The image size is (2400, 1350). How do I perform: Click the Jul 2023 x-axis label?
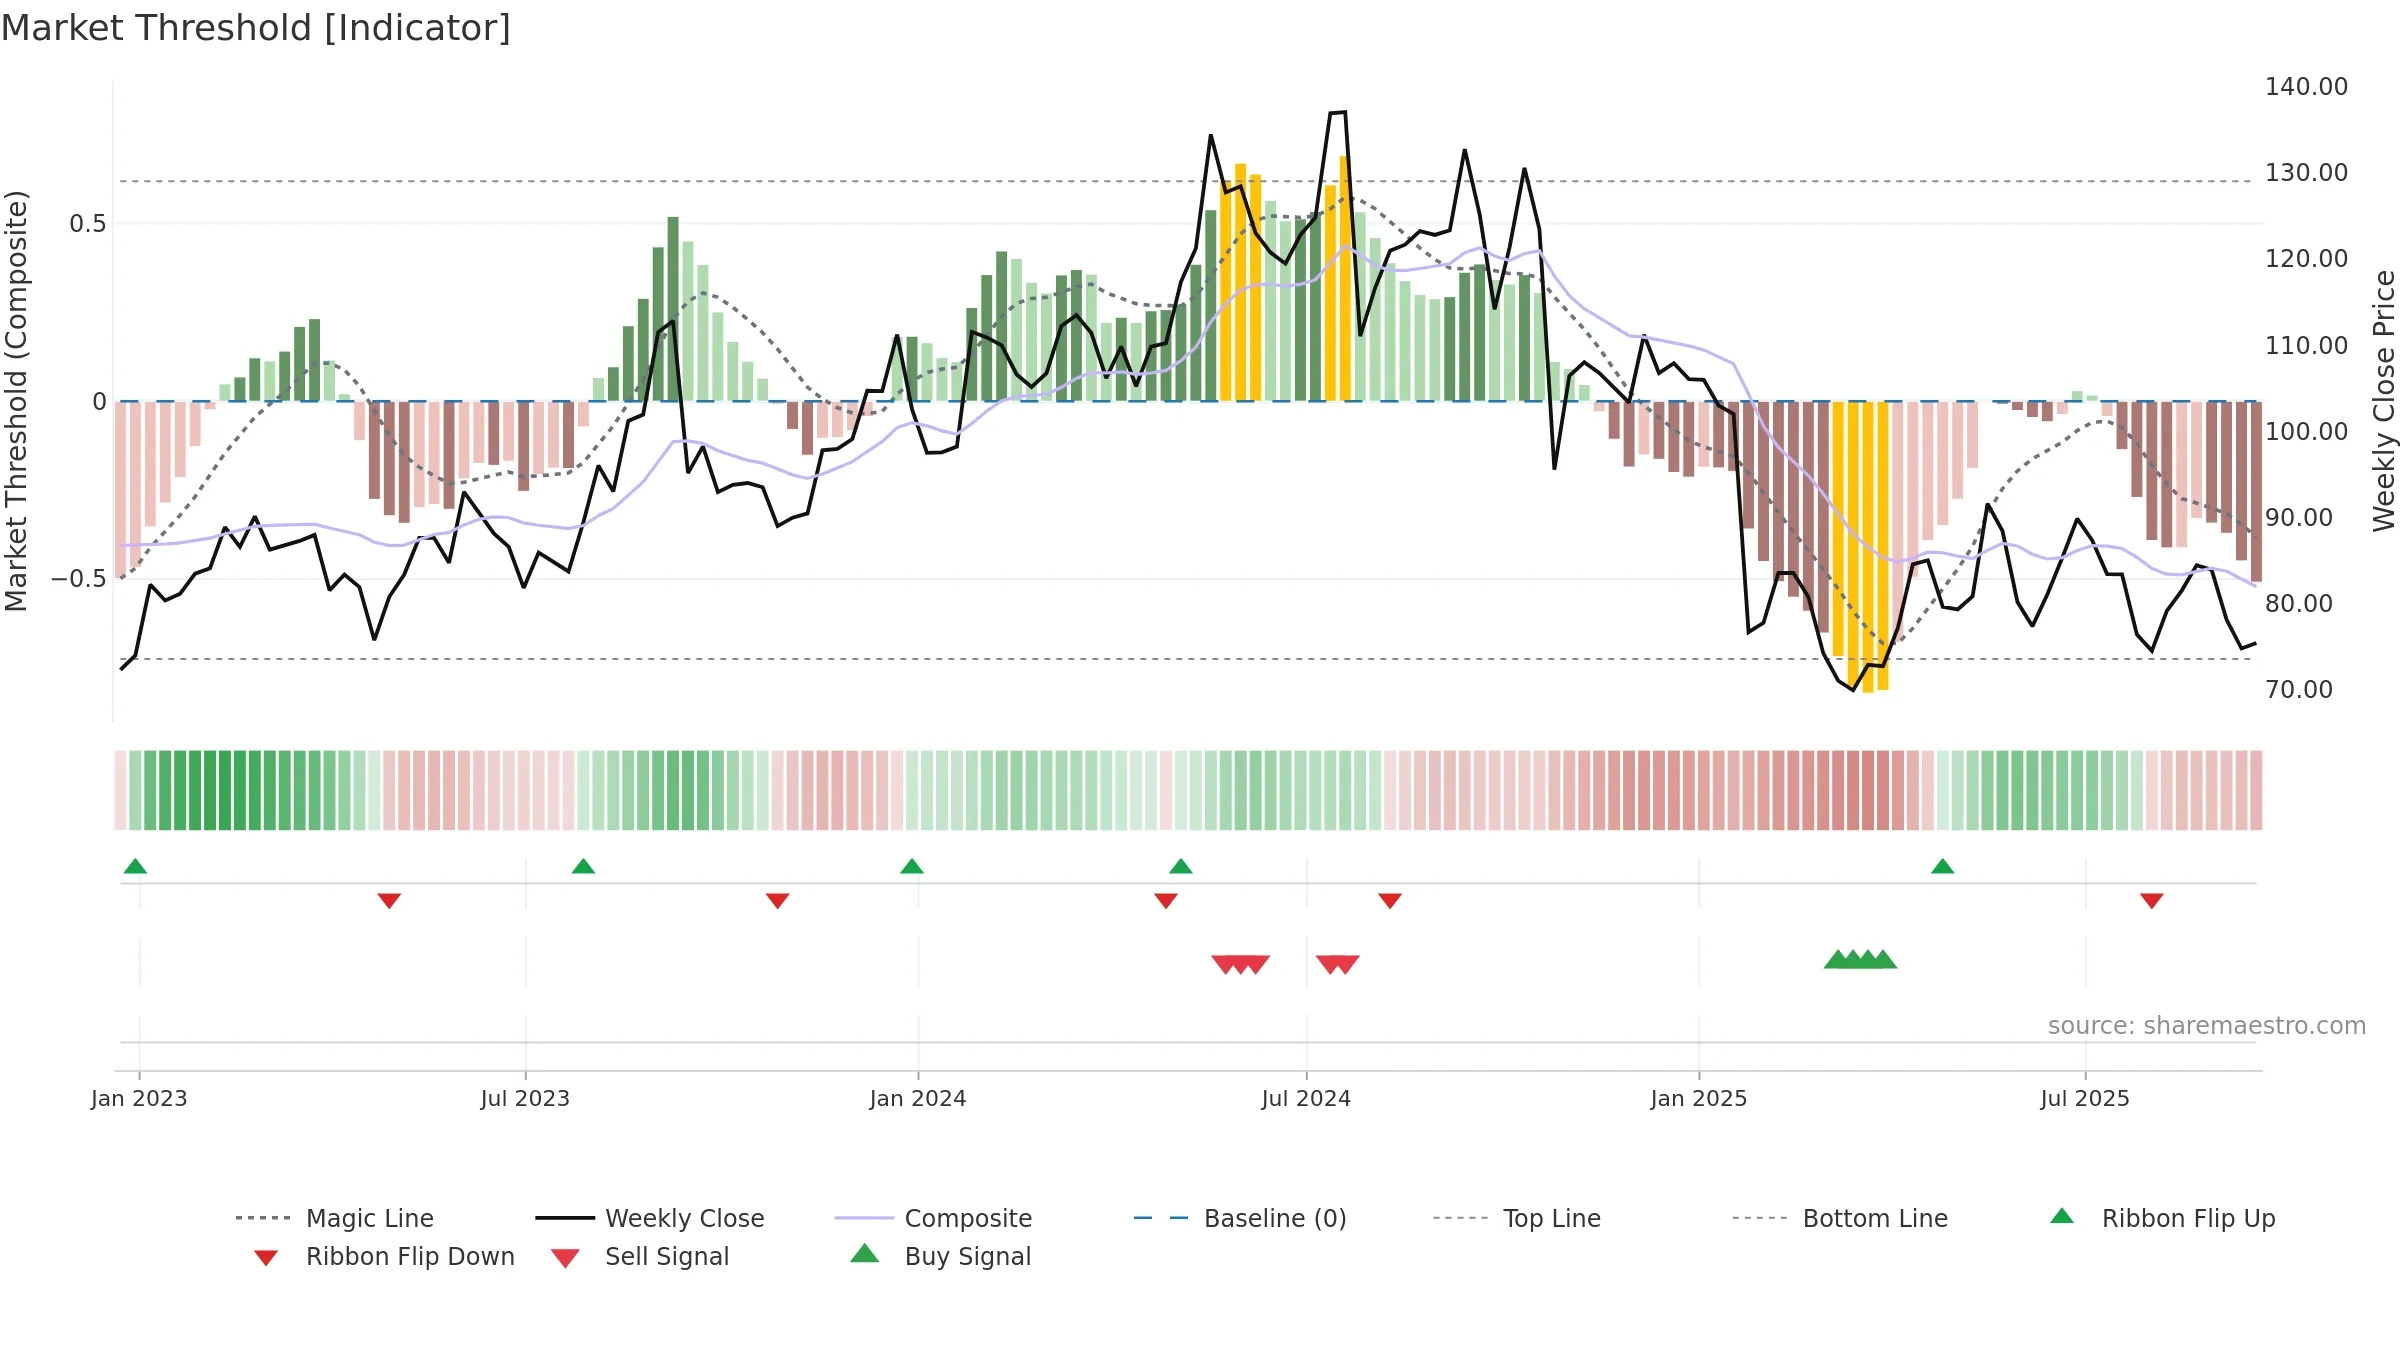(x=525, y=1098)
